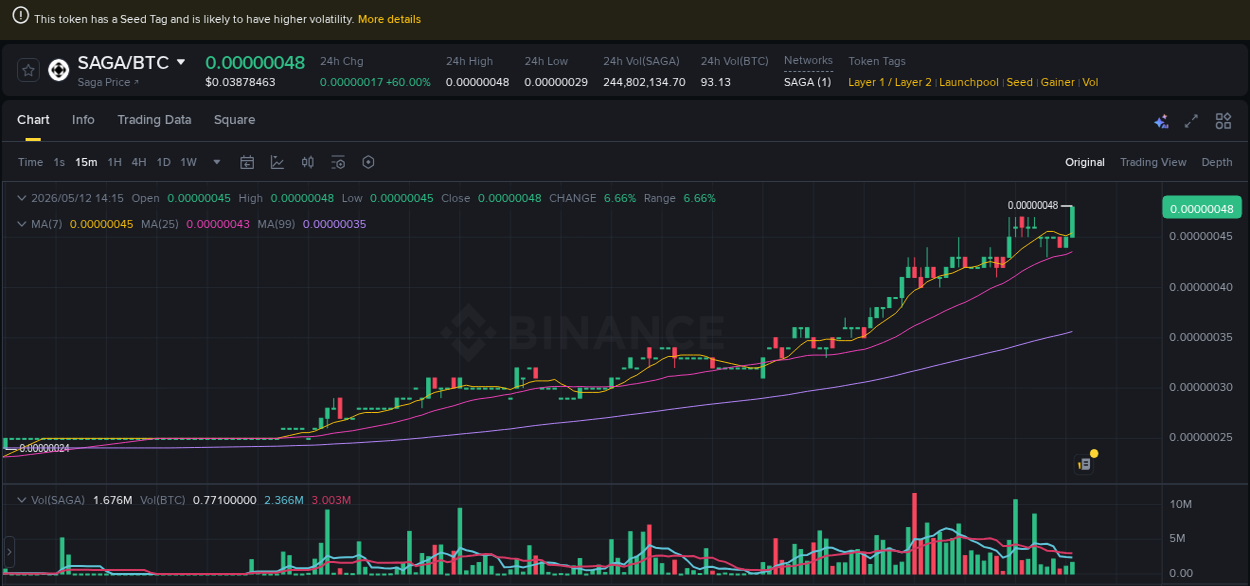1250x586 pixels.
Task: Open the Saga Price link
Action: pos(109,82)
